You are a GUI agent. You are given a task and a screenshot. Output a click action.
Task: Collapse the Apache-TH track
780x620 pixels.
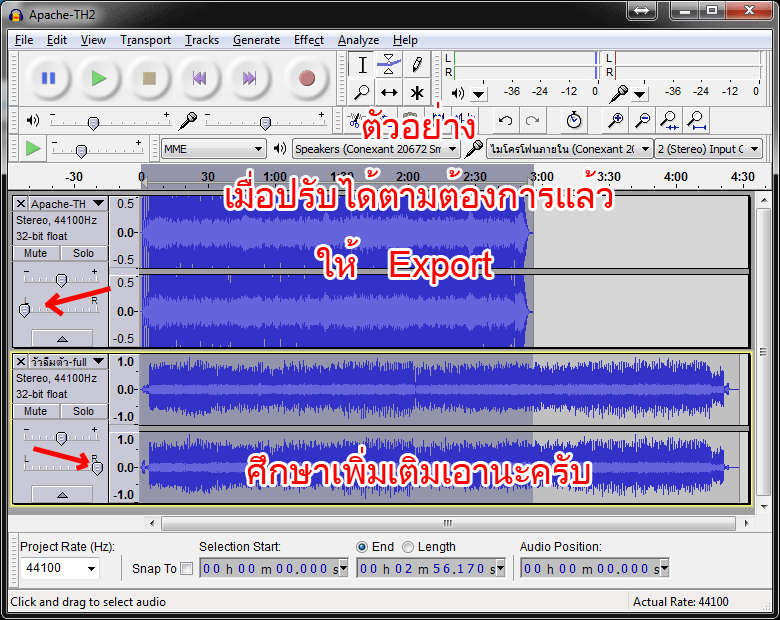pyautogui.click(x=62, y=338)
